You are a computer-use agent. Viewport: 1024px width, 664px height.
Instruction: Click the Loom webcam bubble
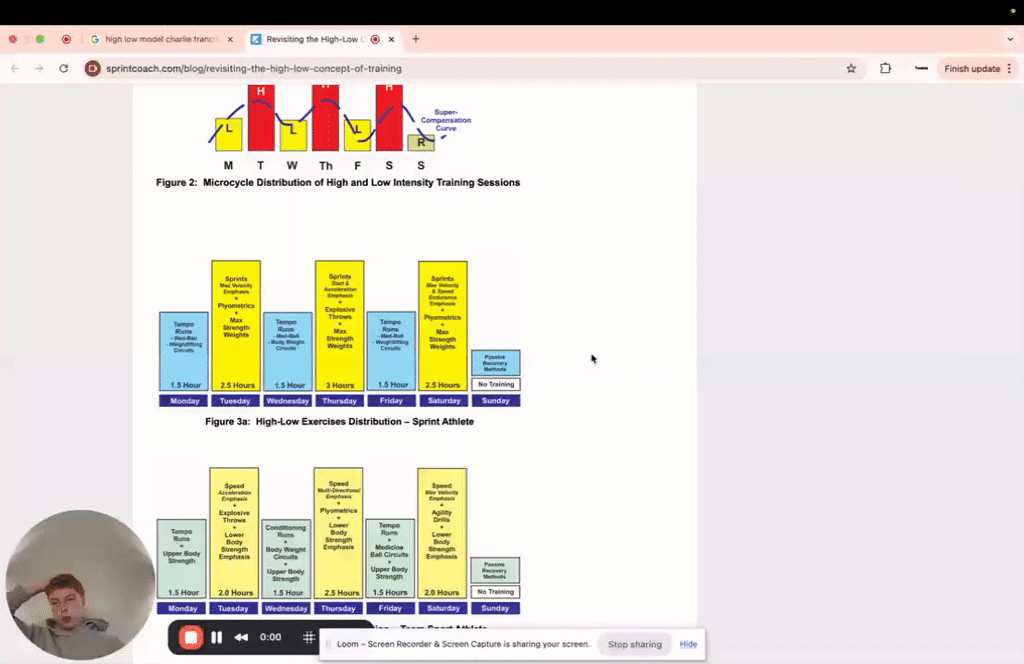(80, 584)
